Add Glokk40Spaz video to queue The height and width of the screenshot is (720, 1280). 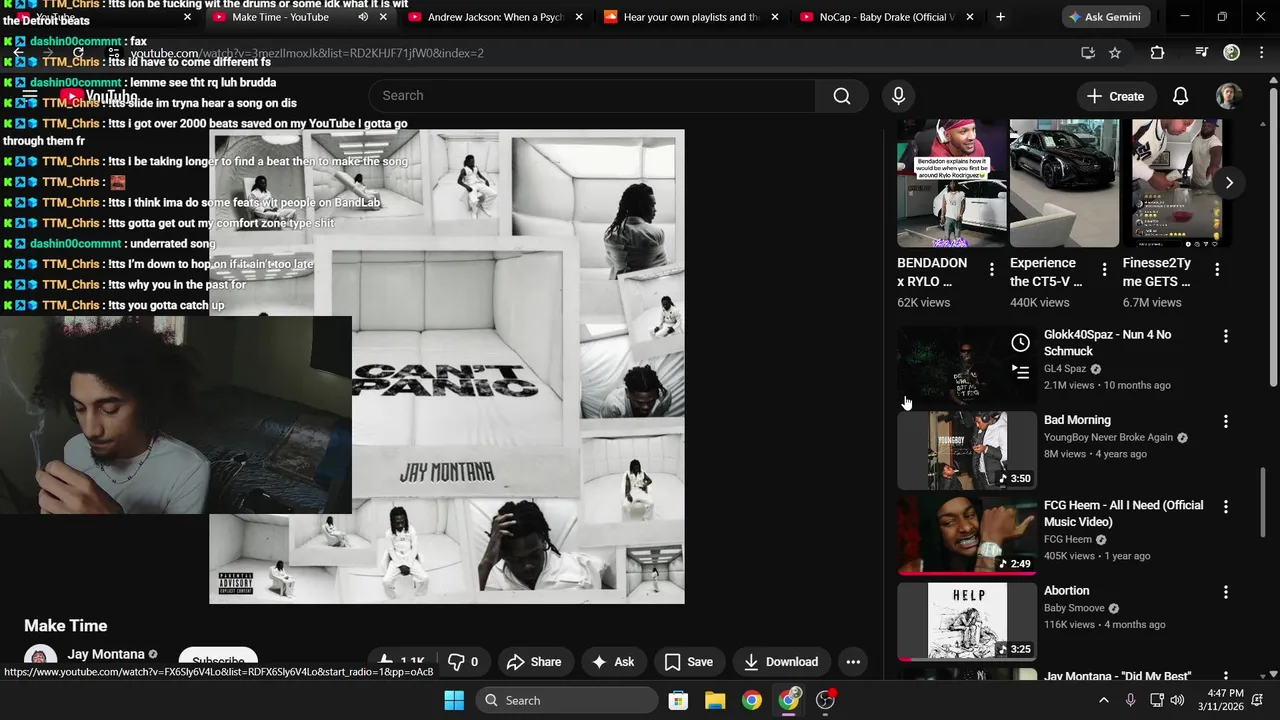point(1020,372)
